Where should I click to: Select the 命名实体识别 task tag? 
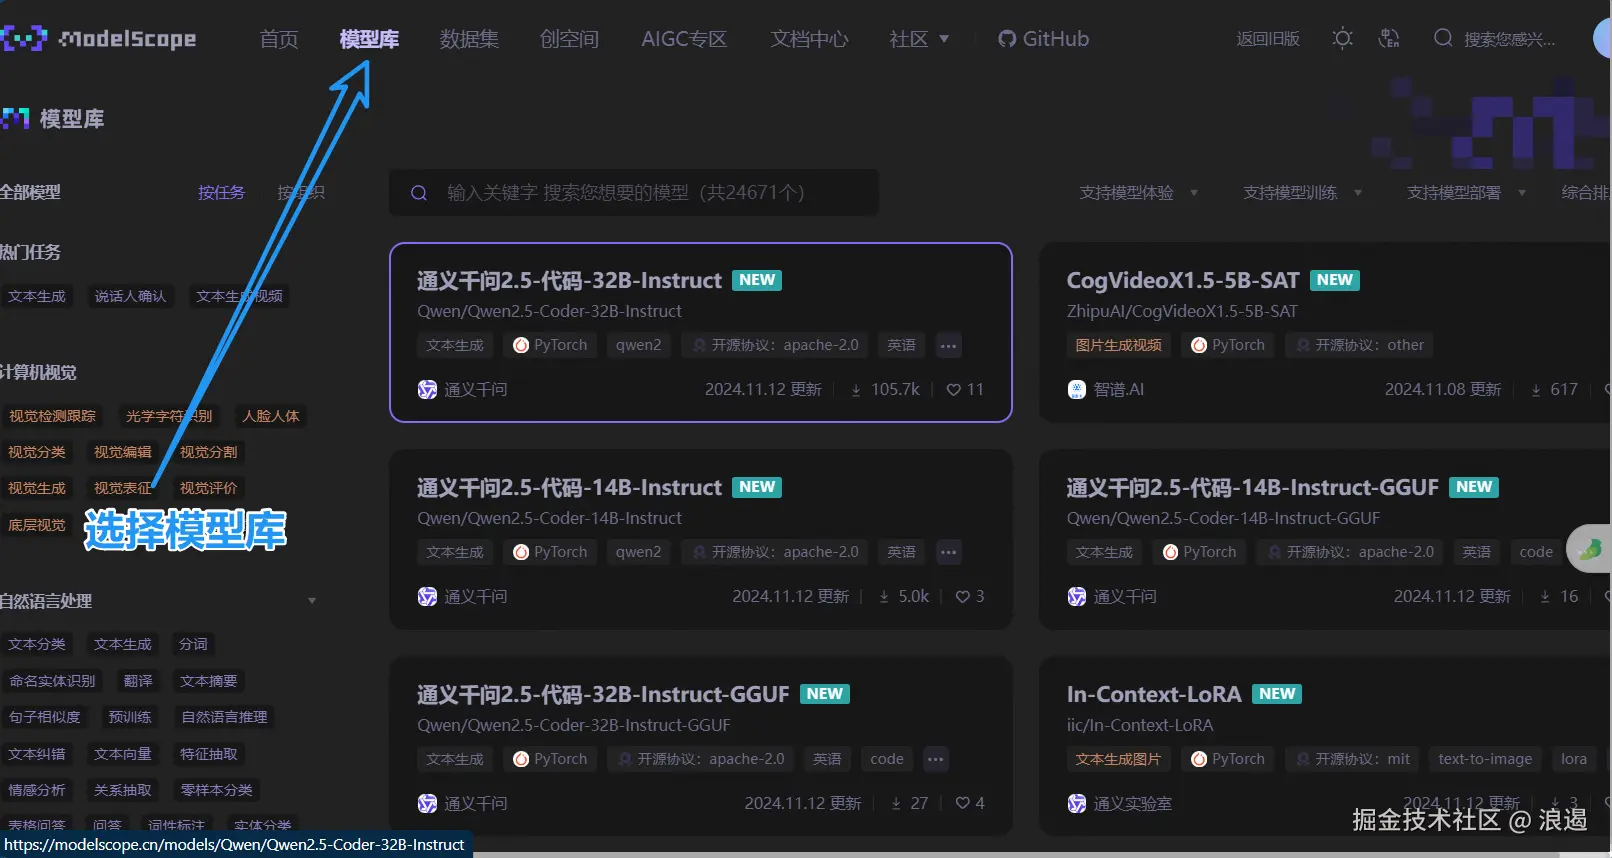[x=53, y=681]
